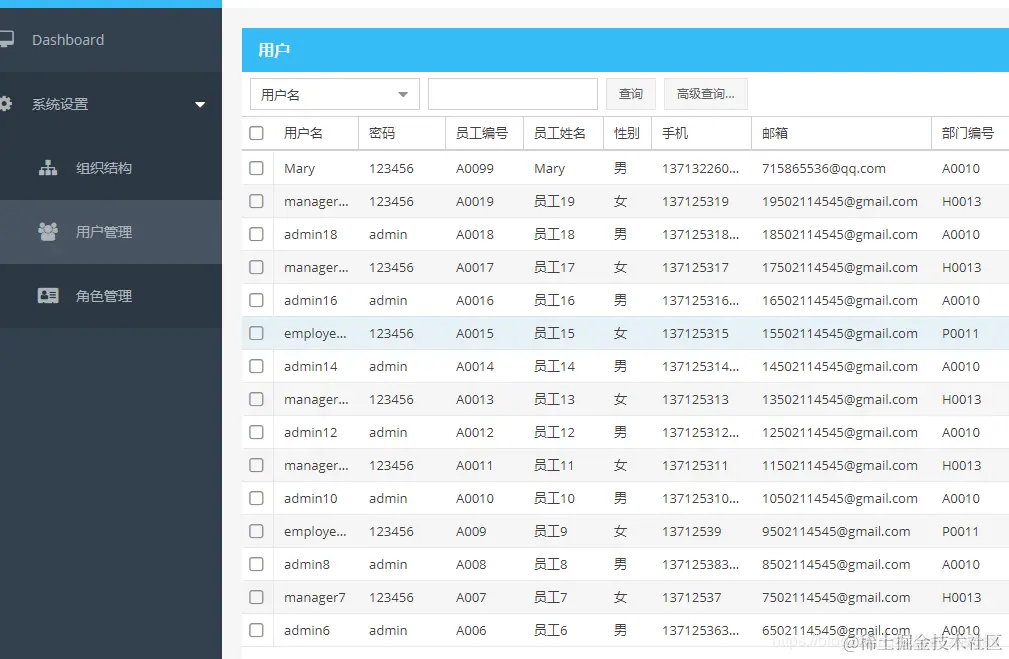Image resolution: width=1009 pixels, height=659 pixels.
Task: Check the Mary row checkbox
Action: pyautogui.click(x=256, y=168)
